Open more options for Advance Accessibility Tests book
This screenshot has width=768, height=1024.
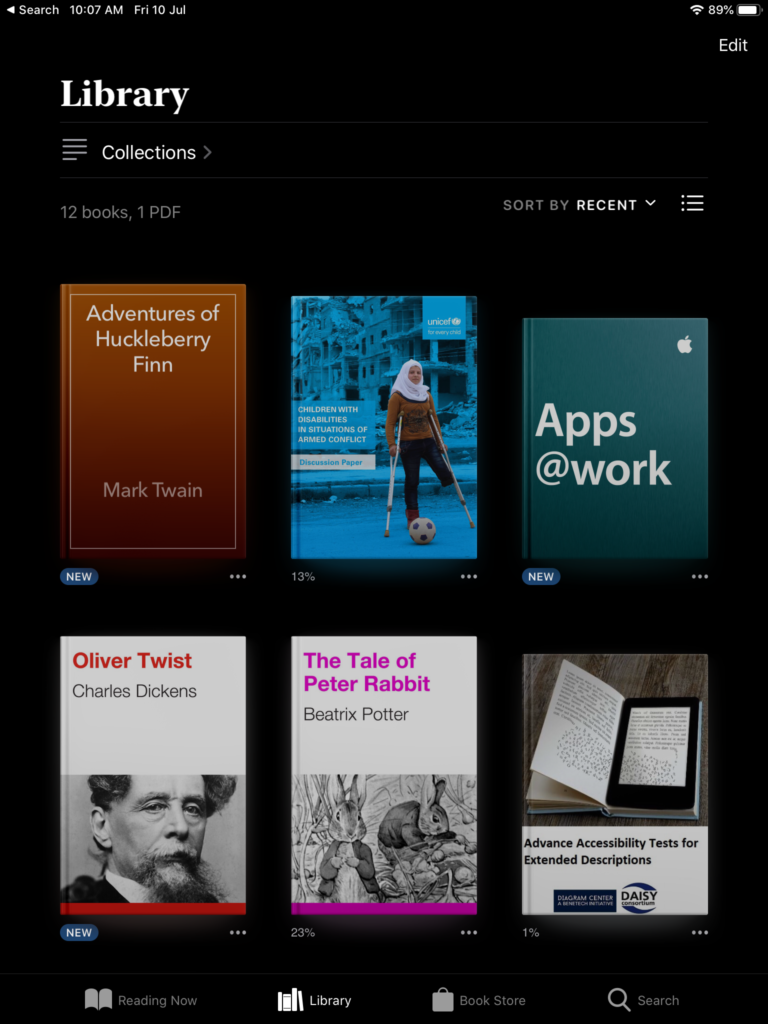(699, 933)
